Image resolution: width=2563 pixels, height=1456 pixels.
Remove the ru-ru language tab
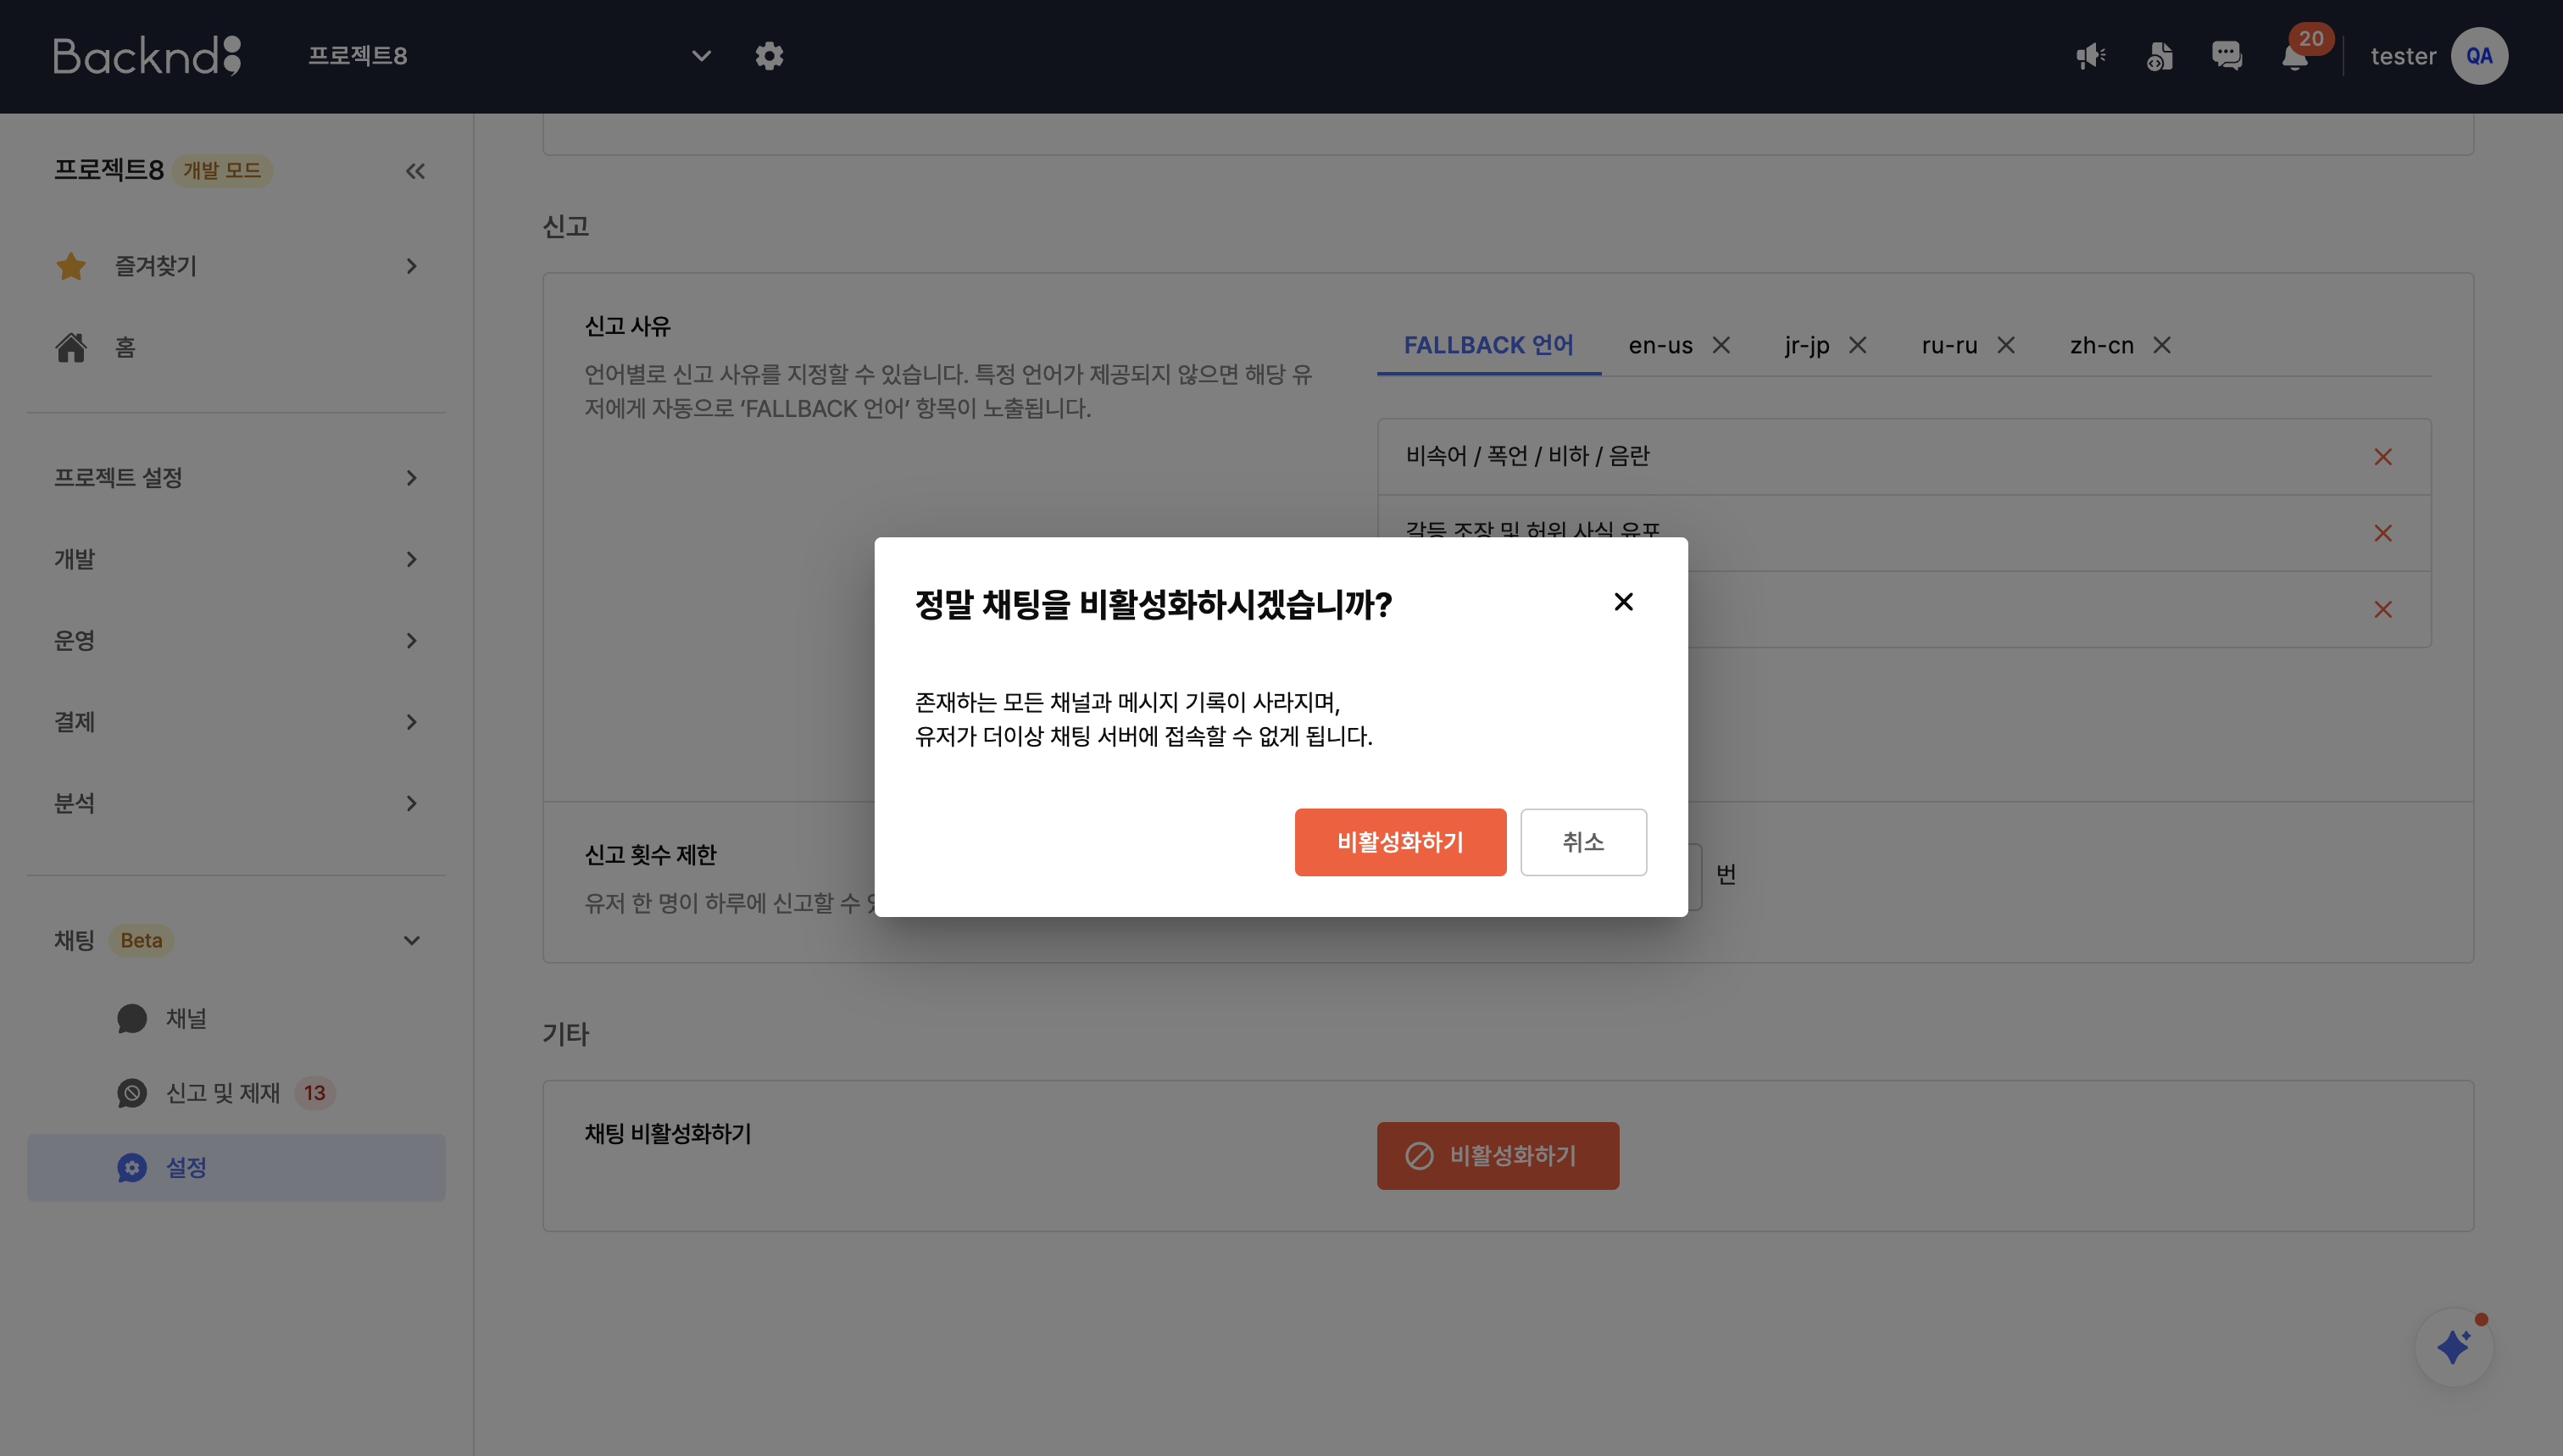point(2006,345)
